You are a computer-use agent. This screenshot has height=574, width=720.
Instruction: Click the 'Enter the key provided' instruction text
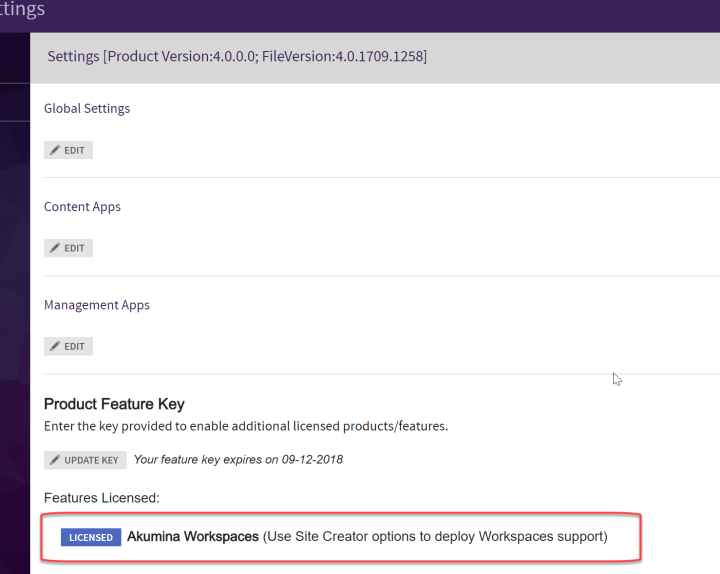[246, 426]
